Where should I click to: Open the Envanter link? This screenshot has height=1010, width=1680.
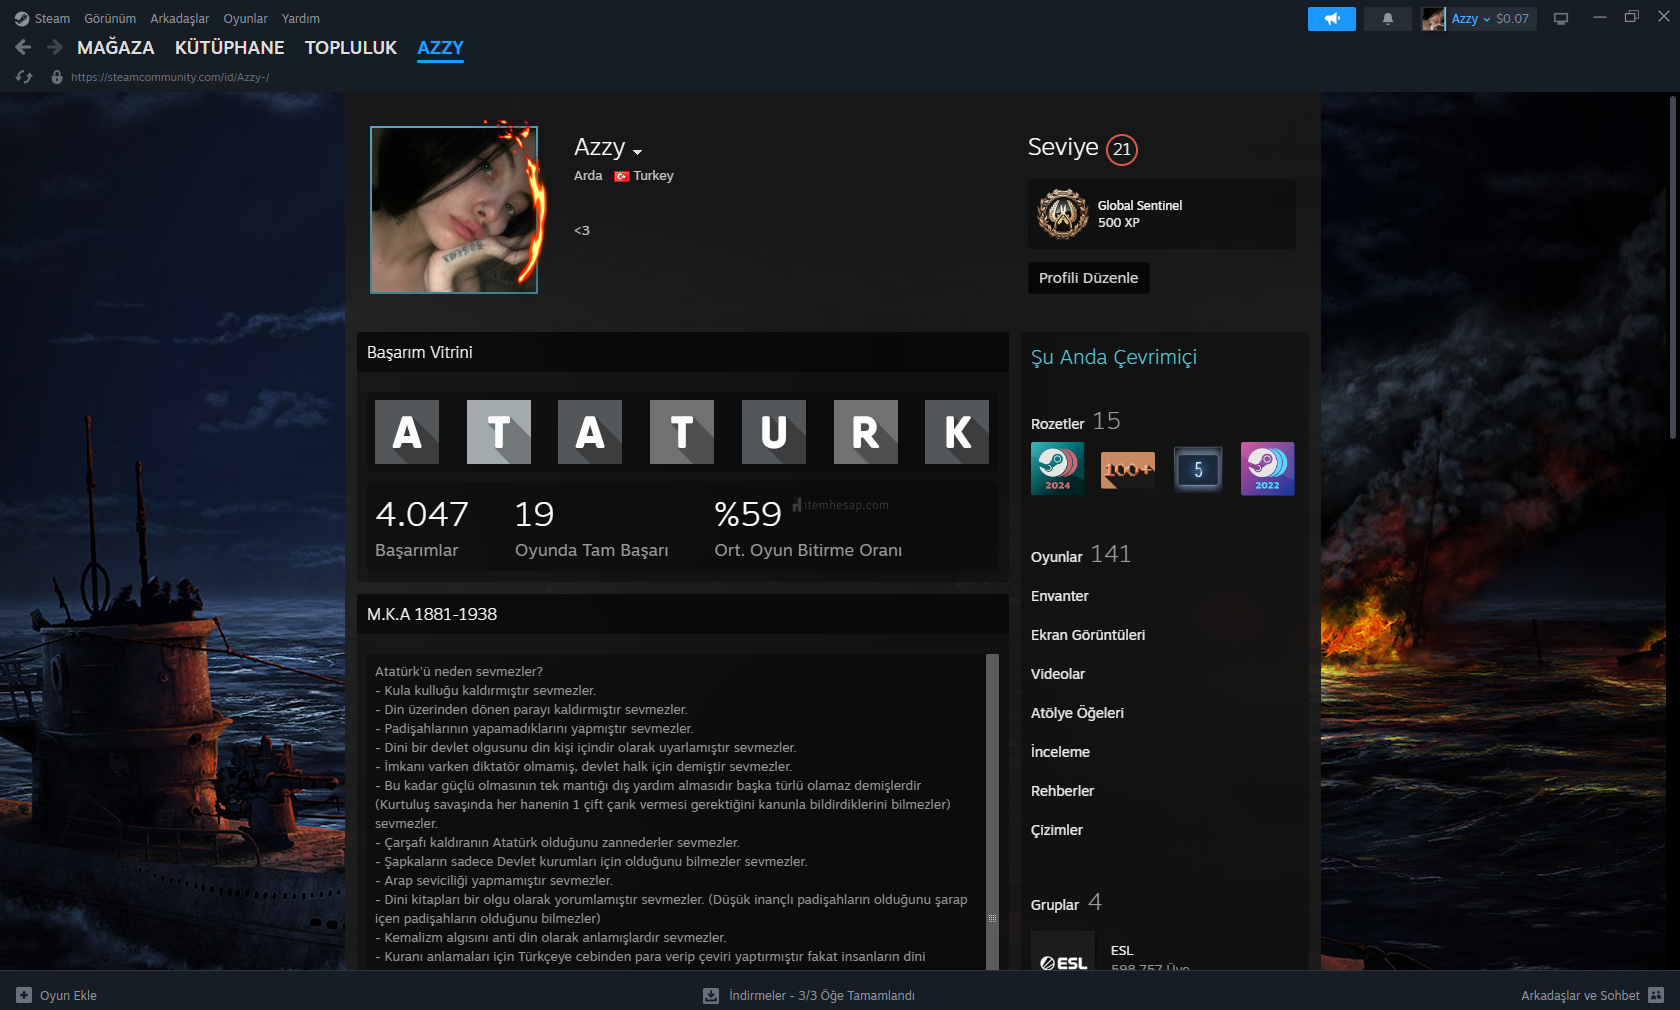(1059, 596)
